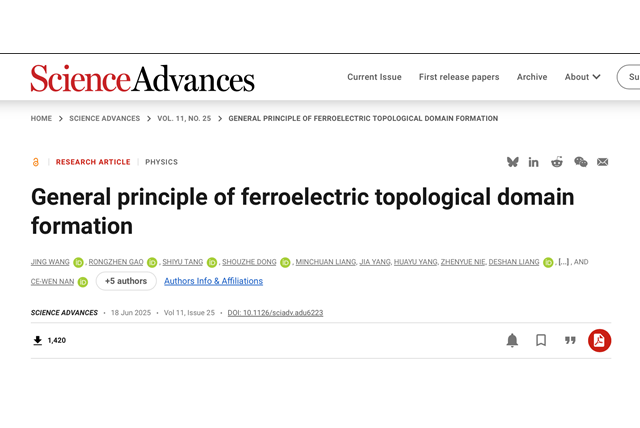Share article on Bluesky
Viewport: 640px width, 428px height.
click(513, 162)
